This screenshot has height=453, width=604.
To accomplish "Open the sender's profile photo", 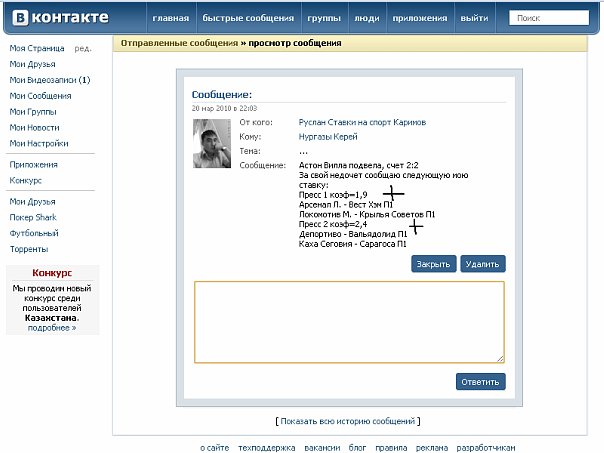I will [x=212, y=145].
